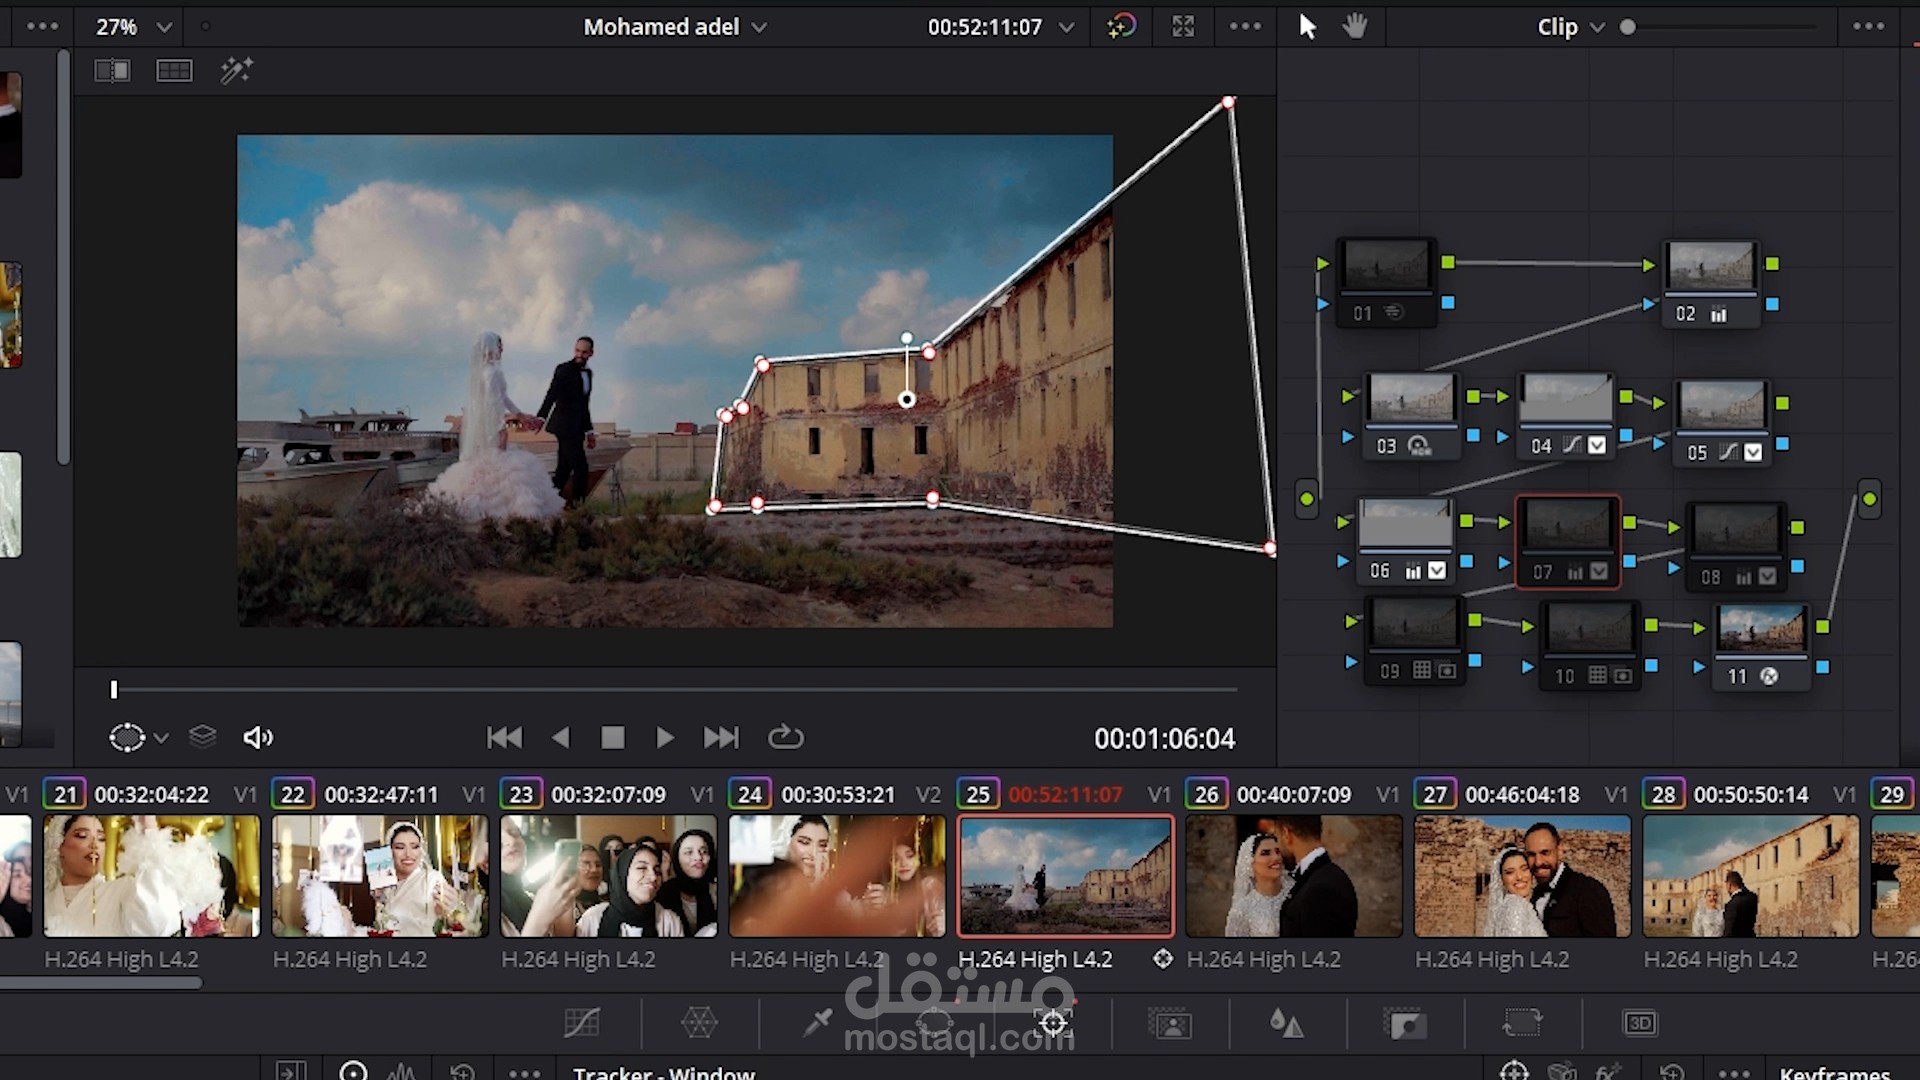Viewport: 1920px width, 1080px height.
Task: Open the Color Warper palette
Action: point(697,1022)
